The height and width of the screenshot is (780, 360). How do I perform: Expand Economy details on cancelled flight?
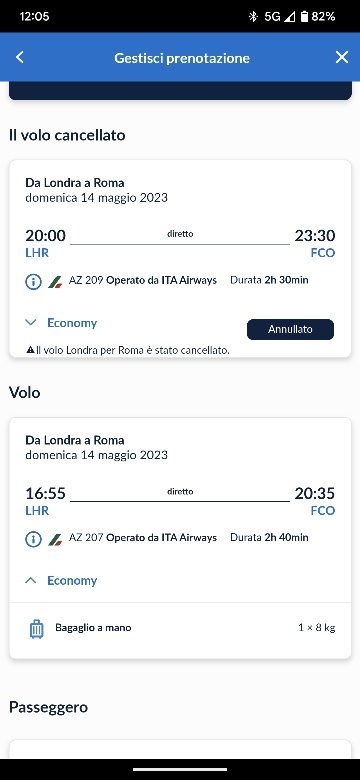(61, 323)
